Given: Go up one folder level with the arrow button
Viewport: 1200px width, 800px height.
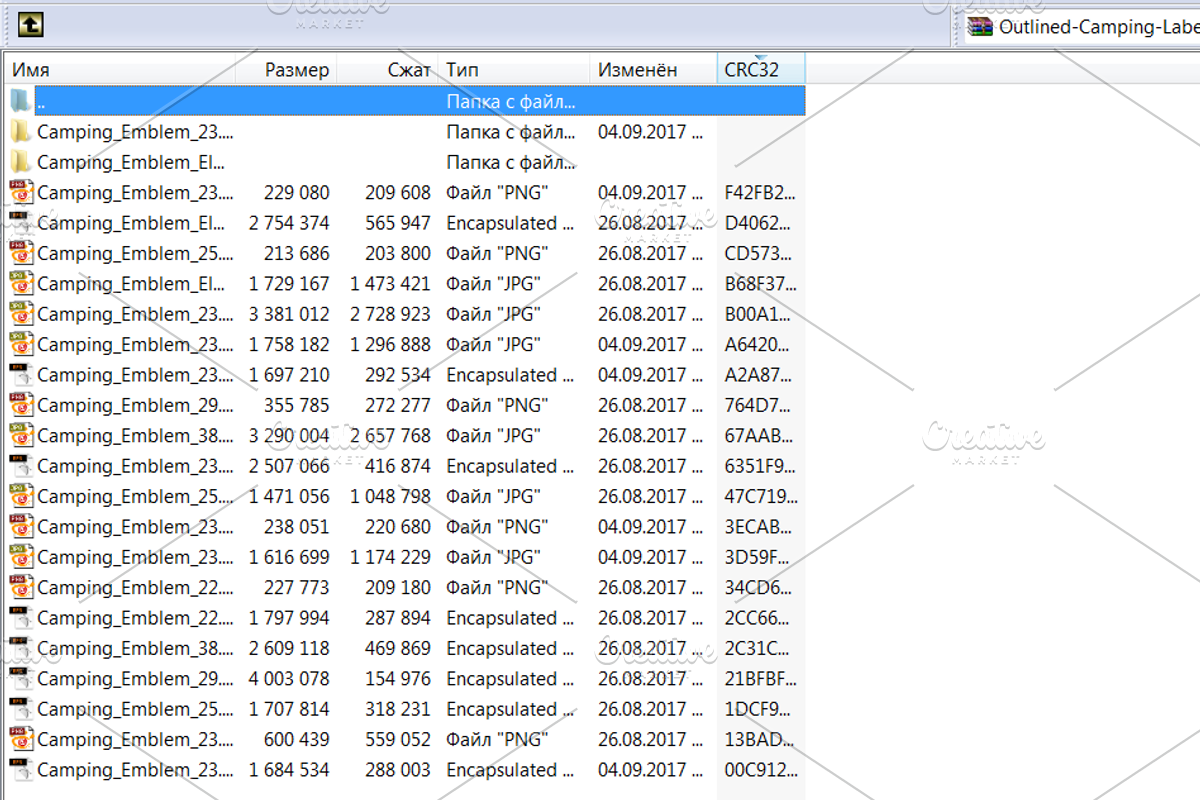Looking at the screenshot, I should click(x=31, y=24).
